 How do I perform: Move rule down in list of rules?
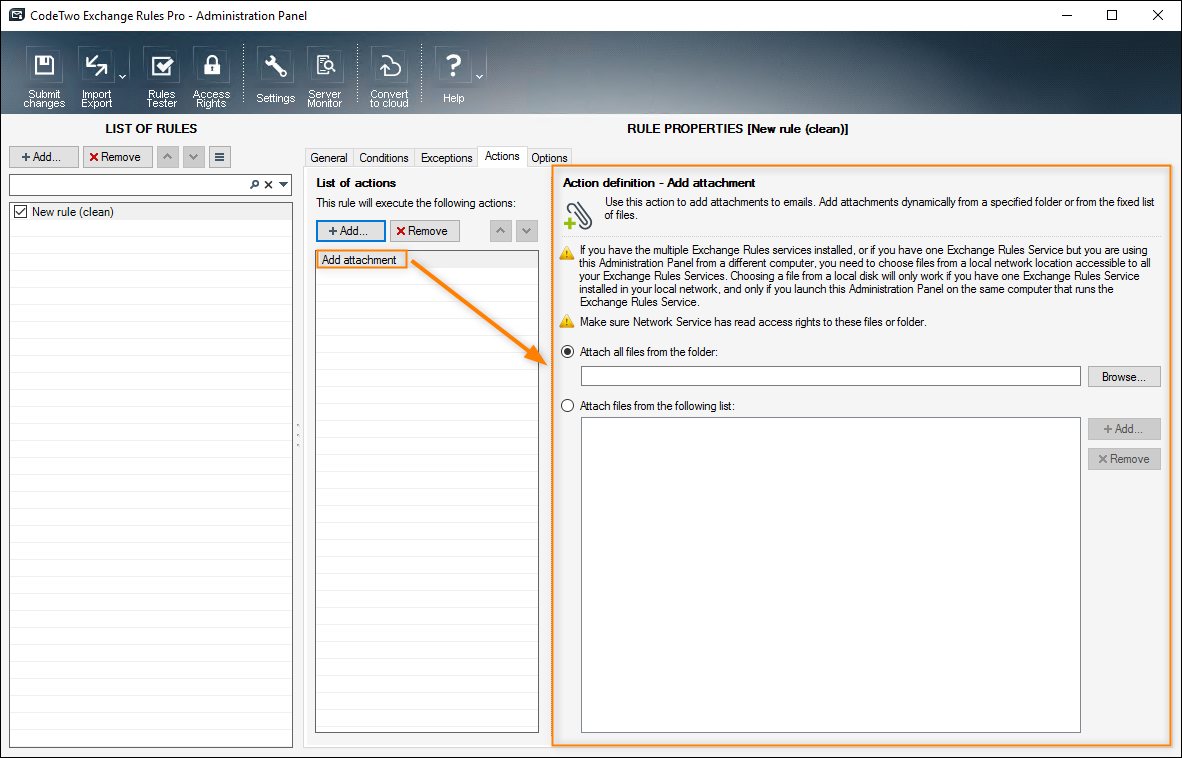194,157
